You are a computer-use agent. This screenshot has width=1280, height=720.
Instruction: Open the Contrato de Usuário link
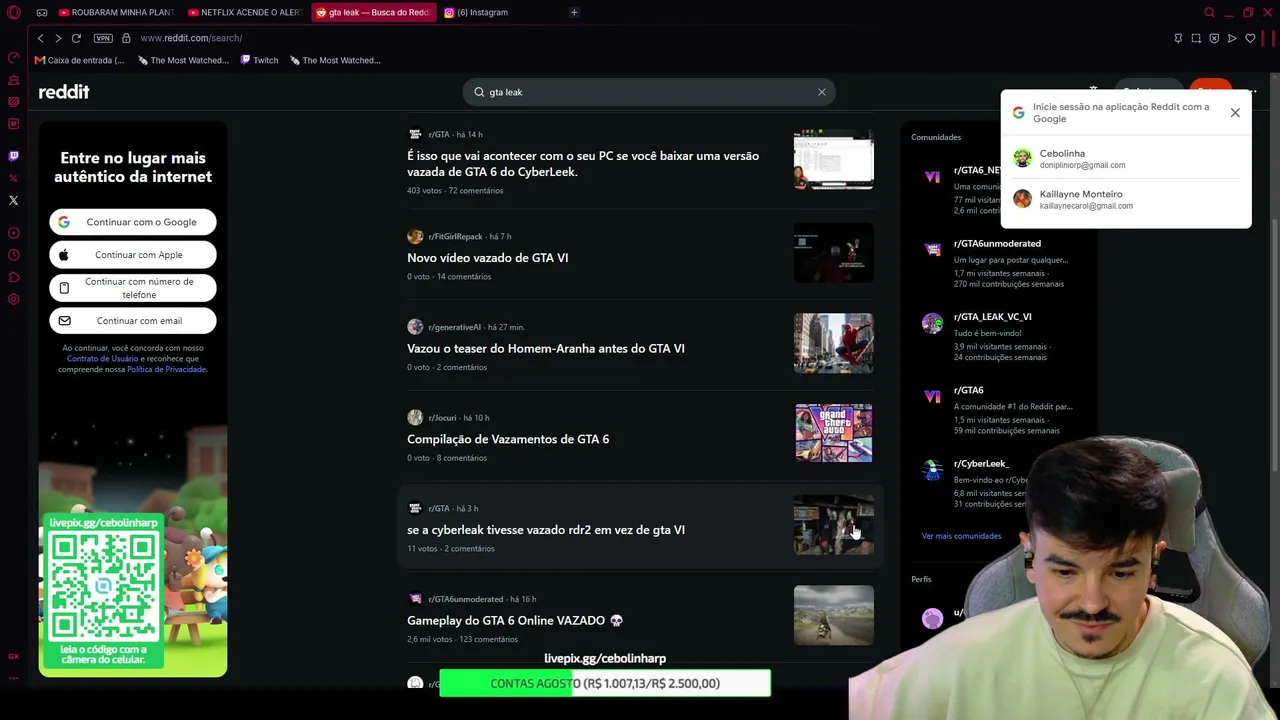point(103,359)
